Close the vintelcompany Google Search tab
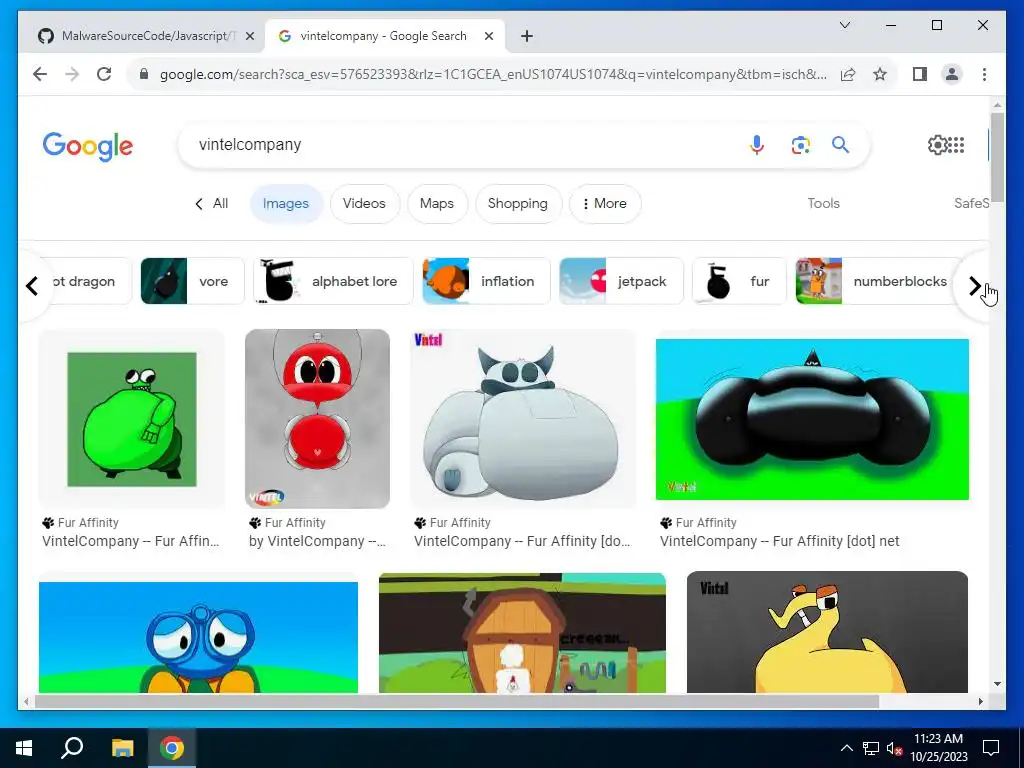This screenshot has height=768, width=1024. tap(488, 36)
